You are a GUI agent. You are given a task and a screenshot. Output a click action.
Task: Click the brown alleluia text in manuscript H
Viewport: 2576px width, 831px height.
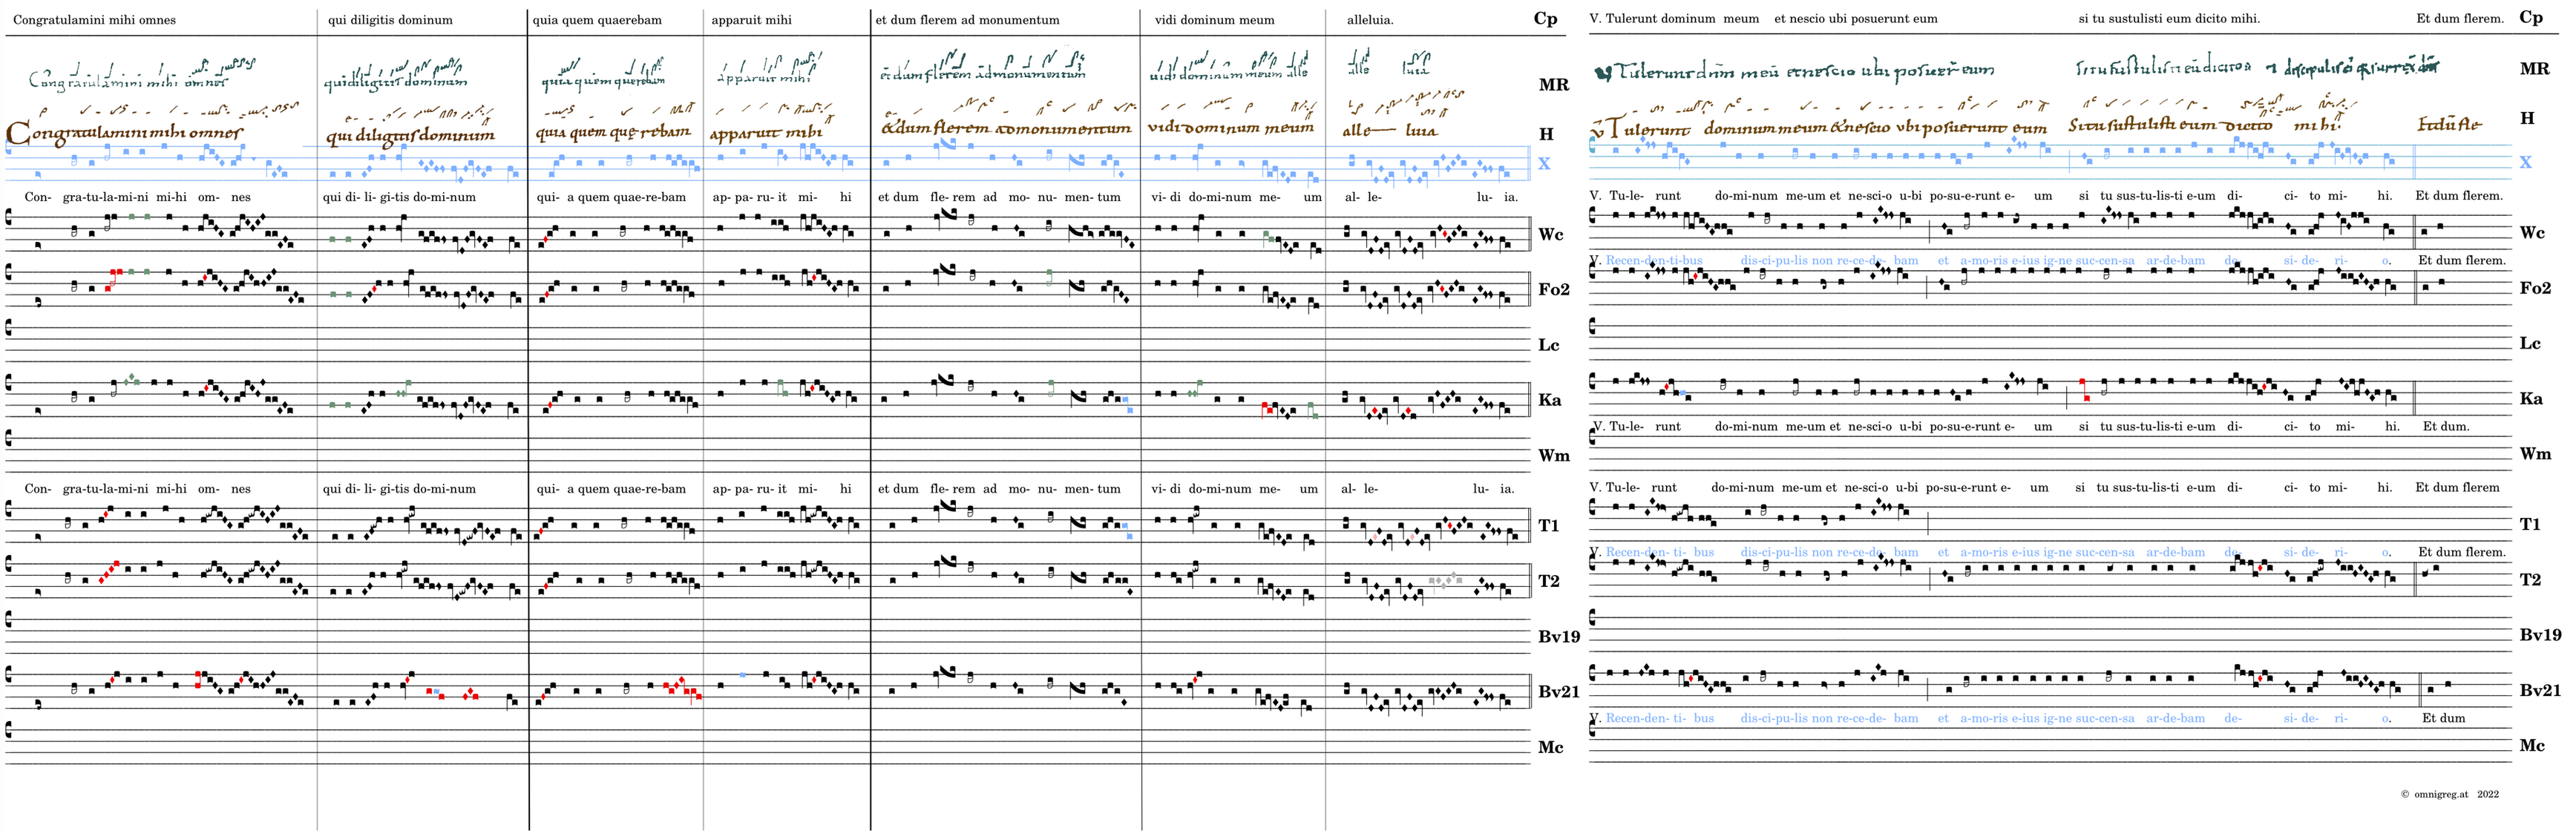[1389, 130]
